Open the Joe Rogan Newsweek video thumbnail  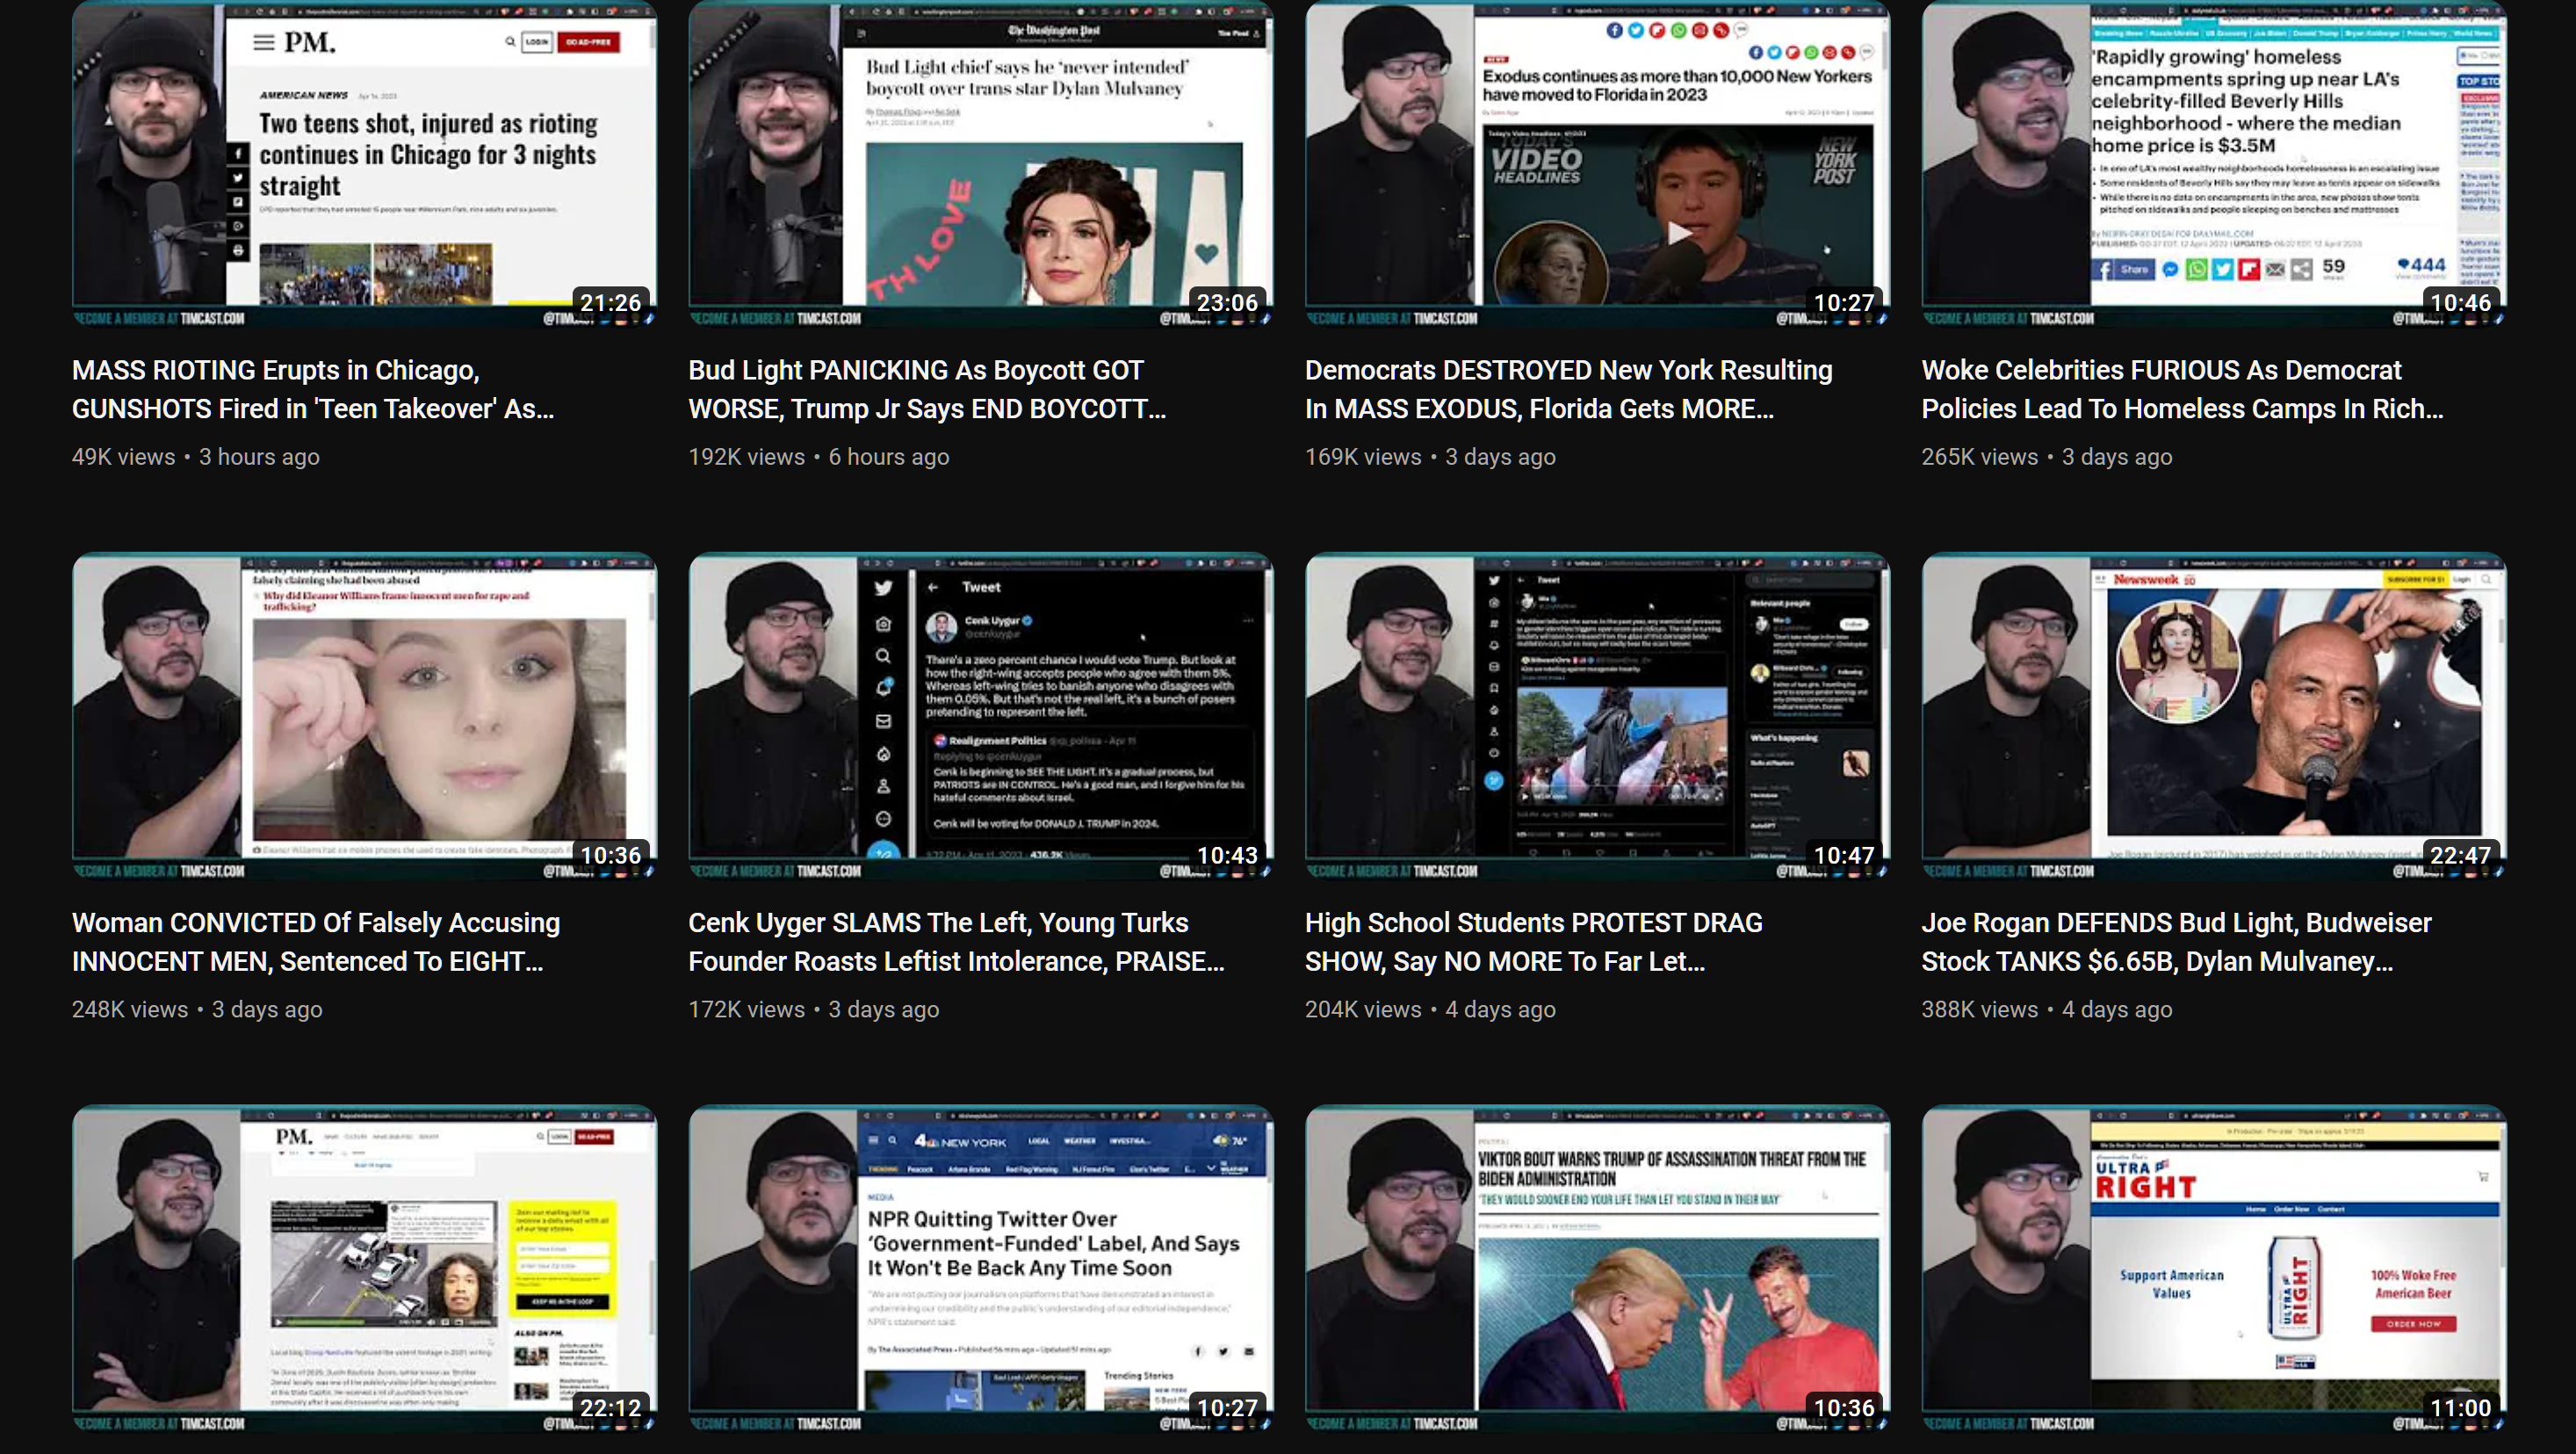click(2213, 716)
